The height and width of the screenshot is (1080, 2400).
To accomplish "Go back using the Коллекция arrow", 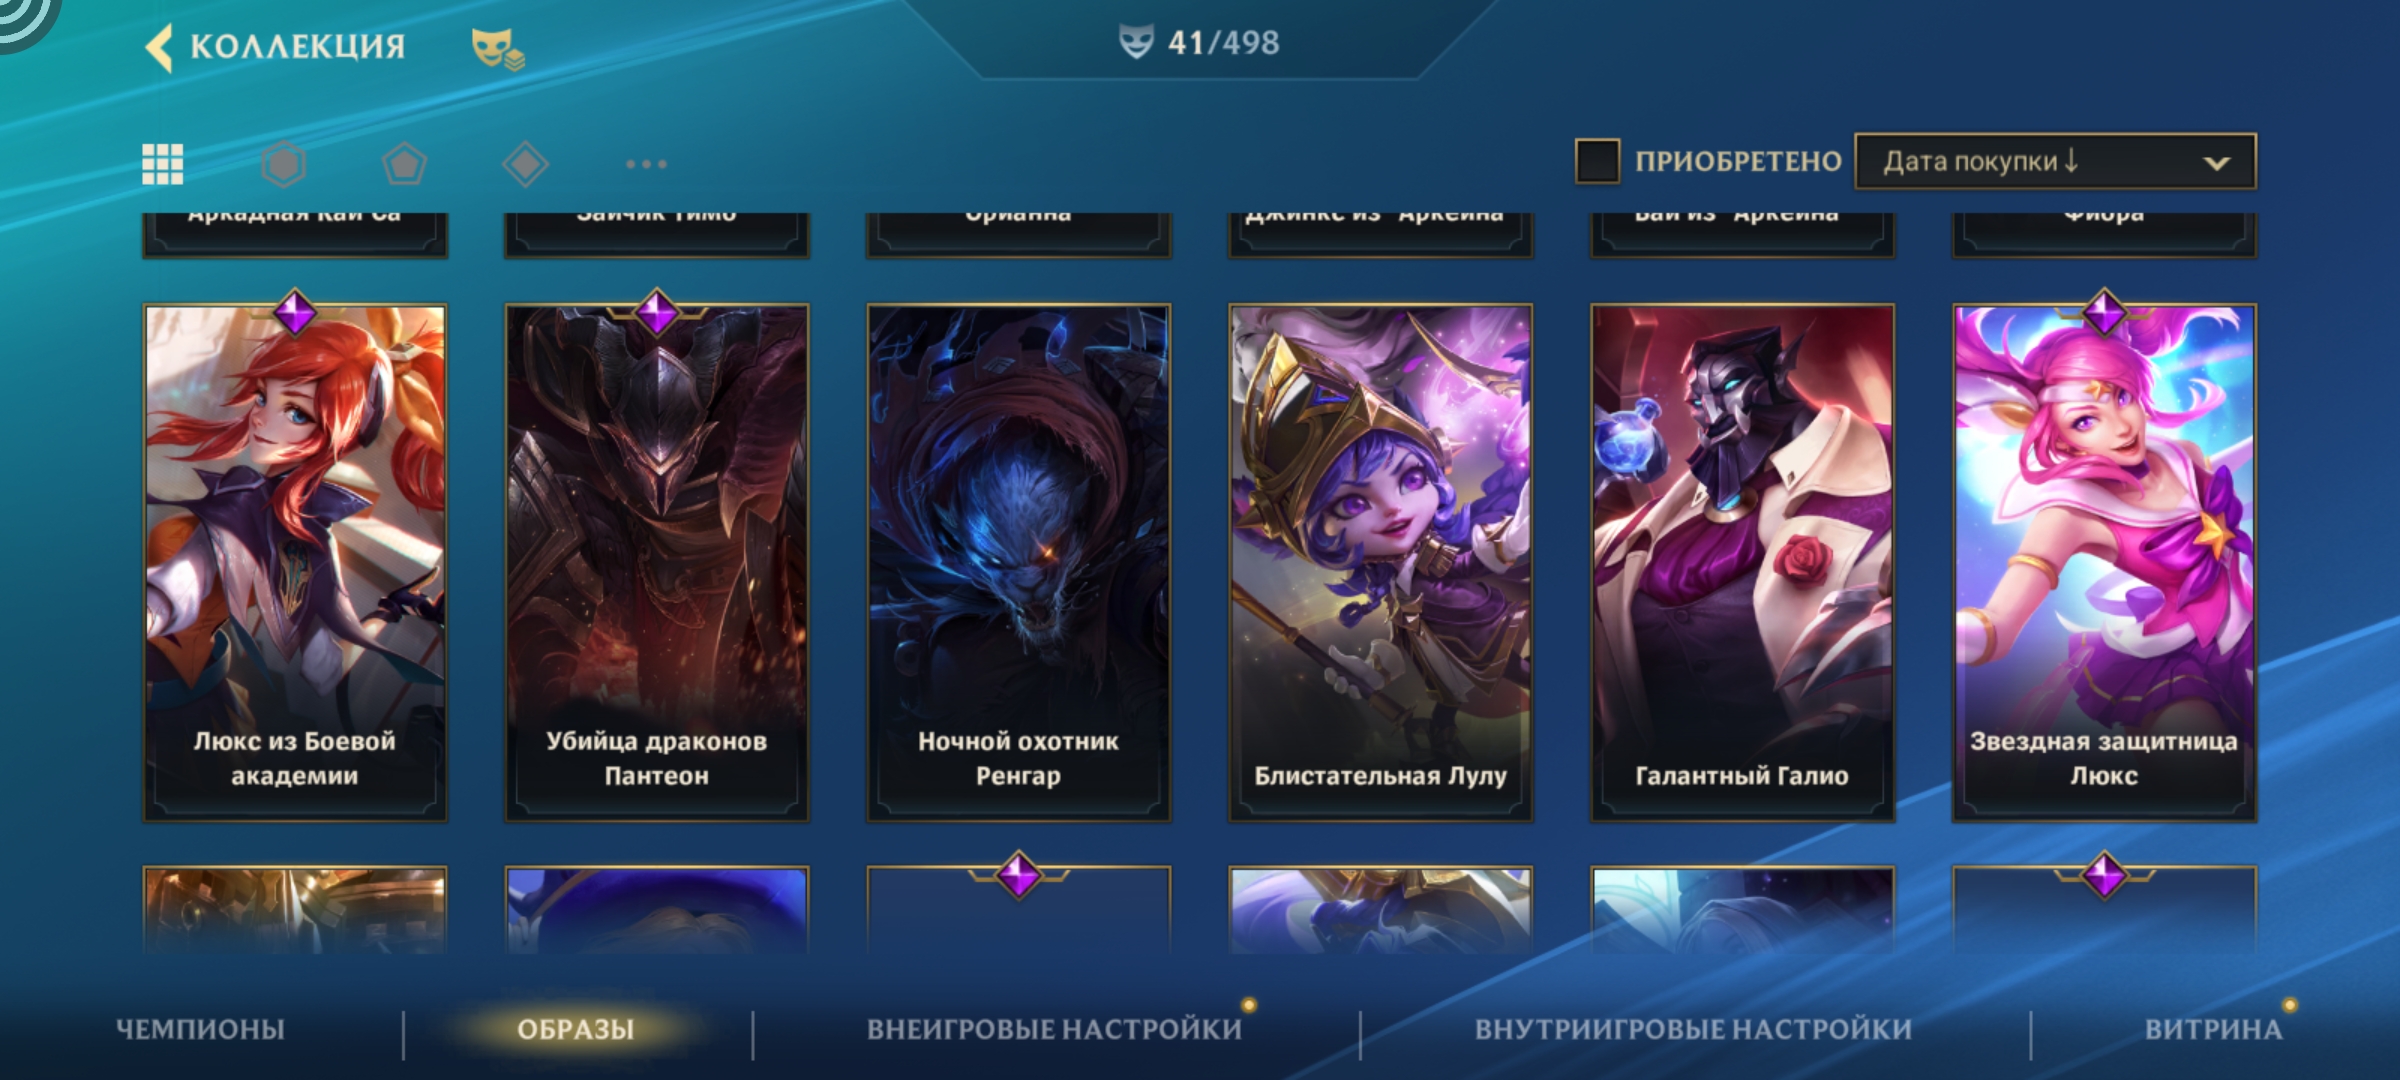I will coord(159,47).
